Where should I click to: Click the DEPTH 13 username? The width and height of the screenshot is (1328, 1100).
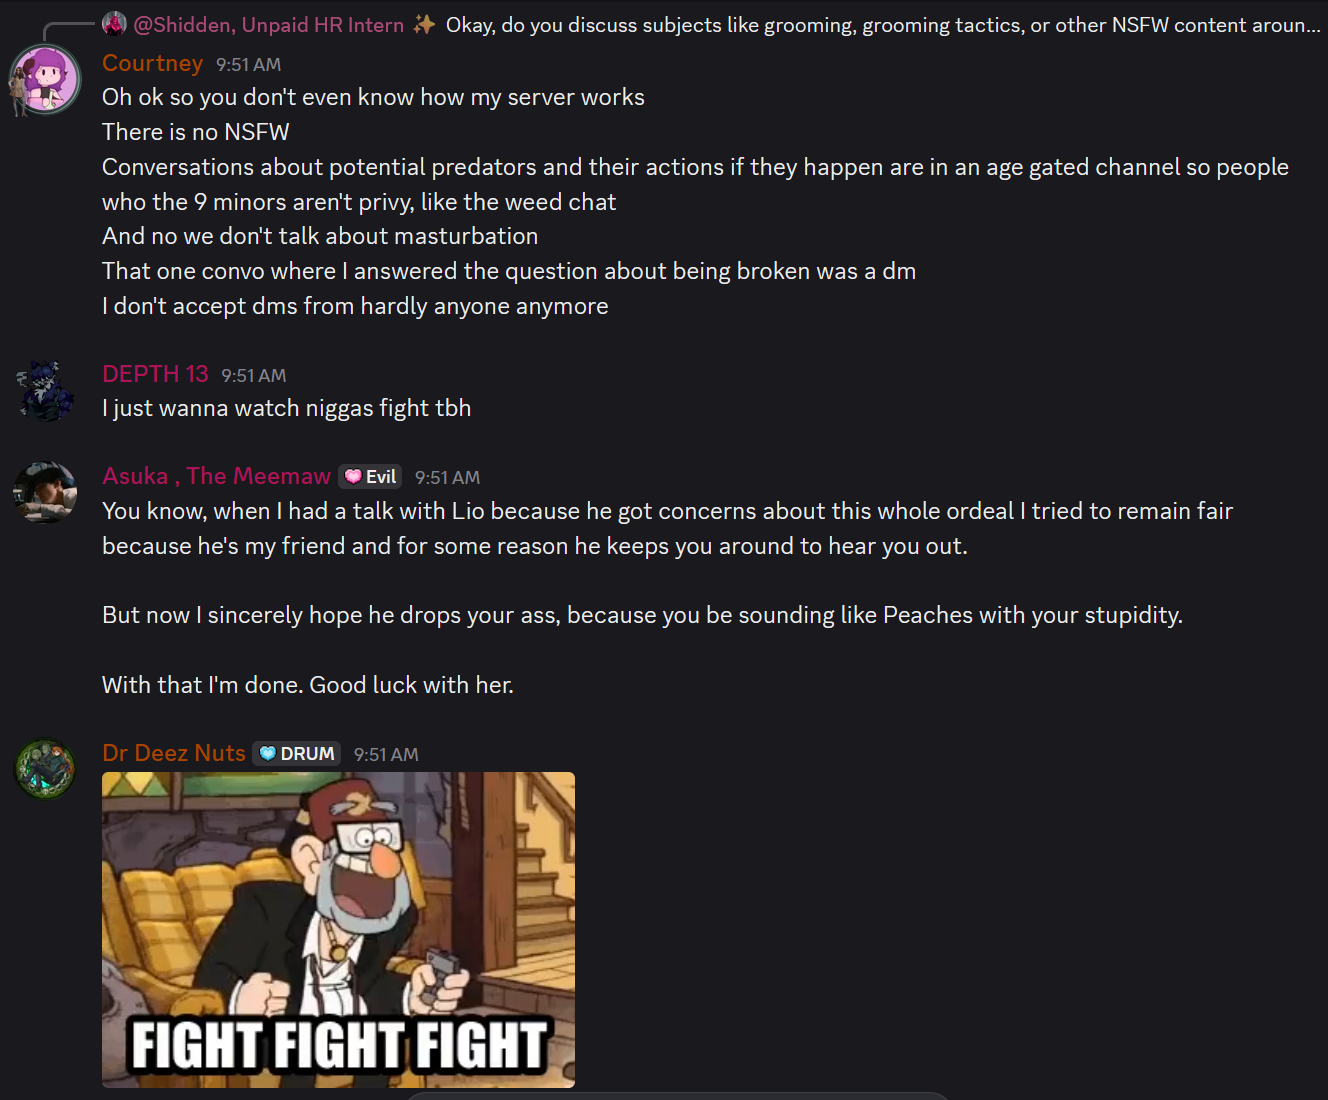tap(155, 374)
